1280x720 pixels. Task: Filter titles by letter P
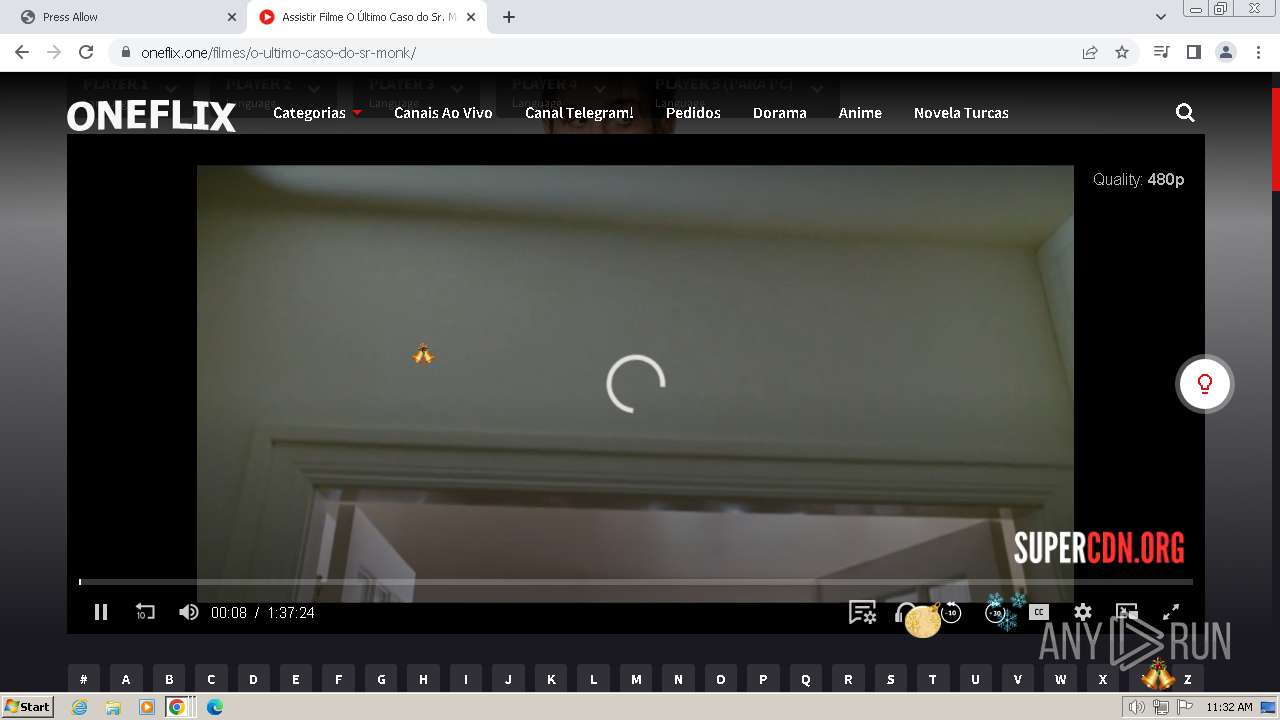(x=763, y=679)
